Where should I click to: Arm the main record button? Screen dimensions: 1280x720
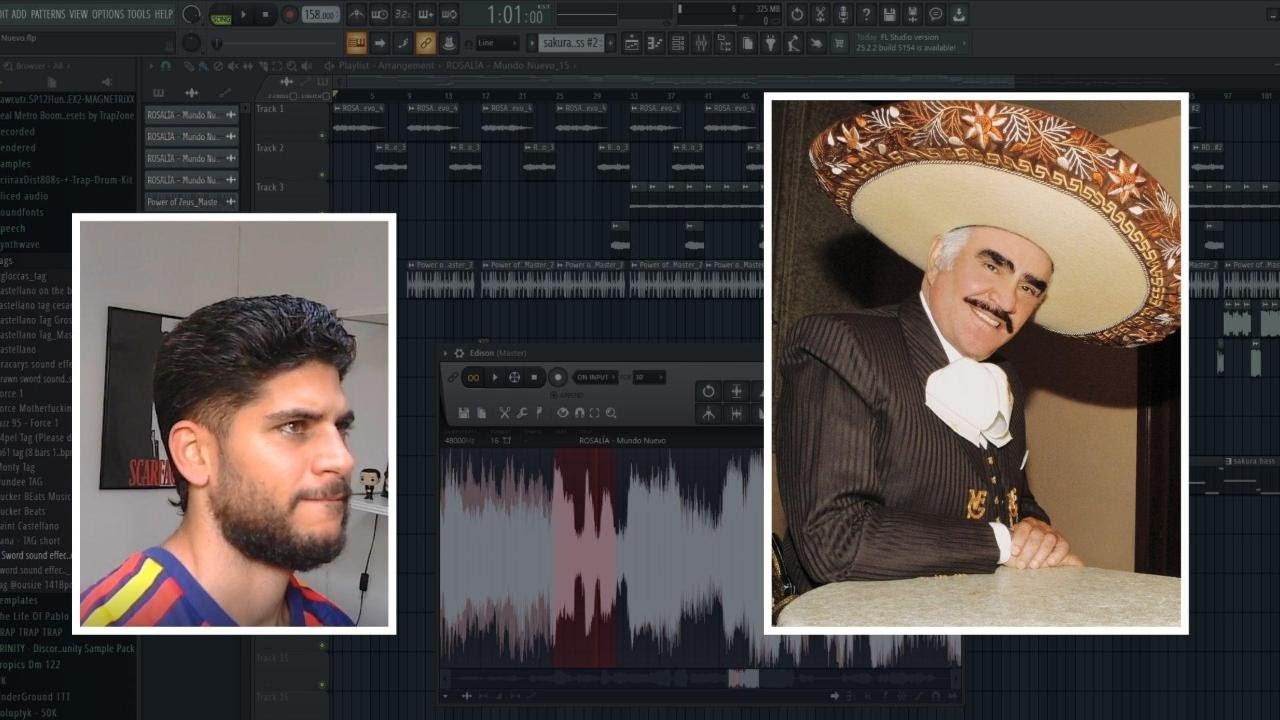[289, 14]
